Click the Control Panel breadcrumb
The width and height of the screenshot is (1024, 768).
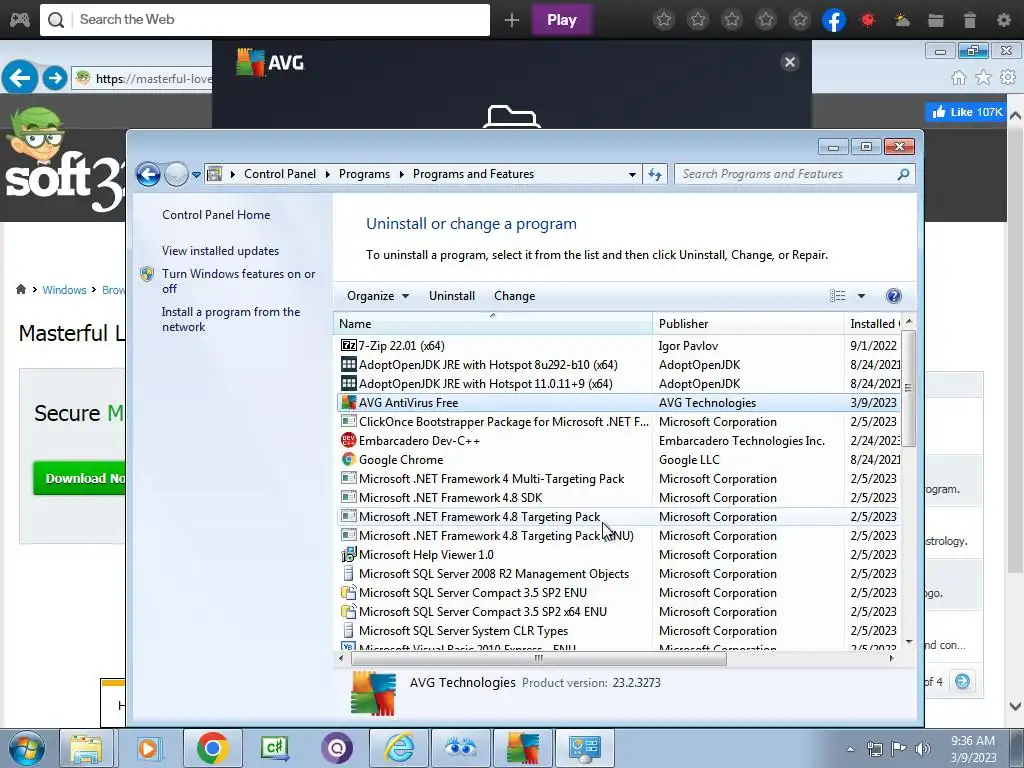pyautogui.click(x=280, y=174)
